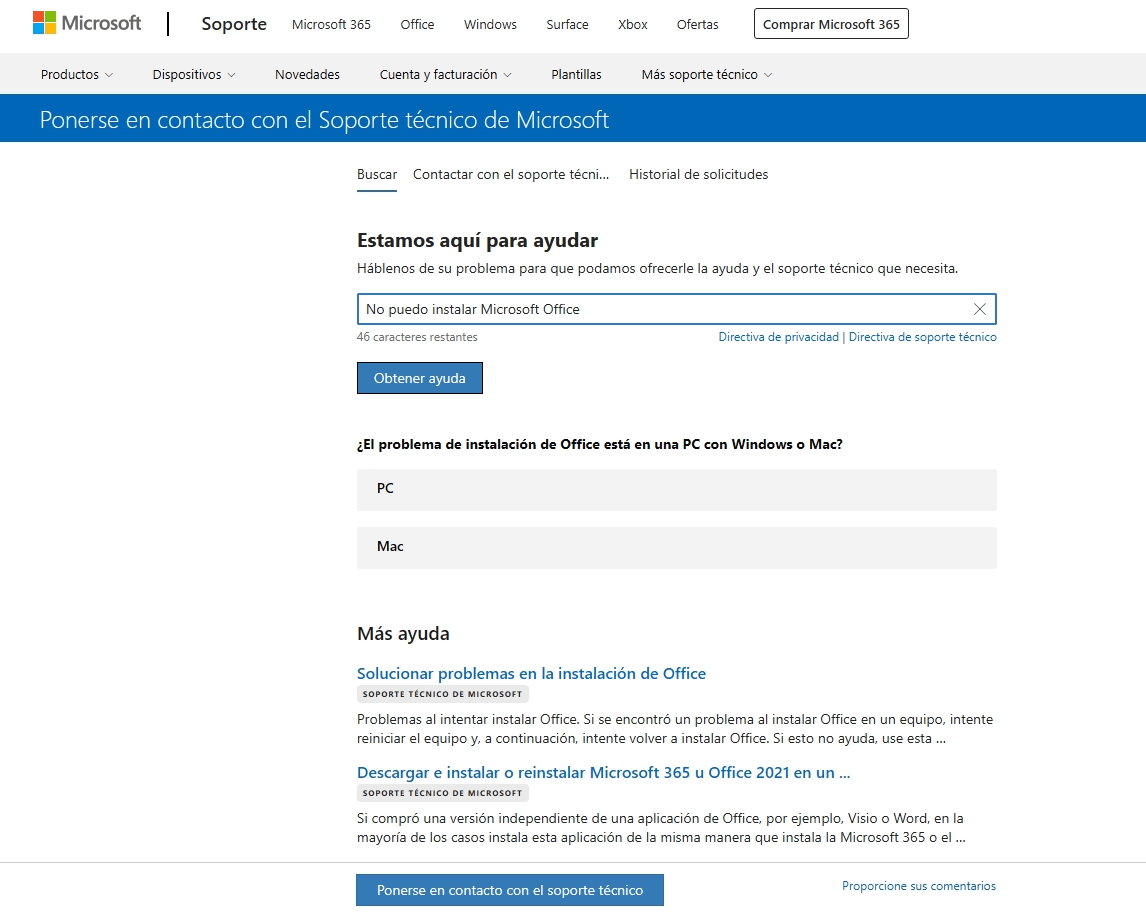Go to Ofertas in top navigation
This screenshot has width=1146, height=912.
pos(697,24)
